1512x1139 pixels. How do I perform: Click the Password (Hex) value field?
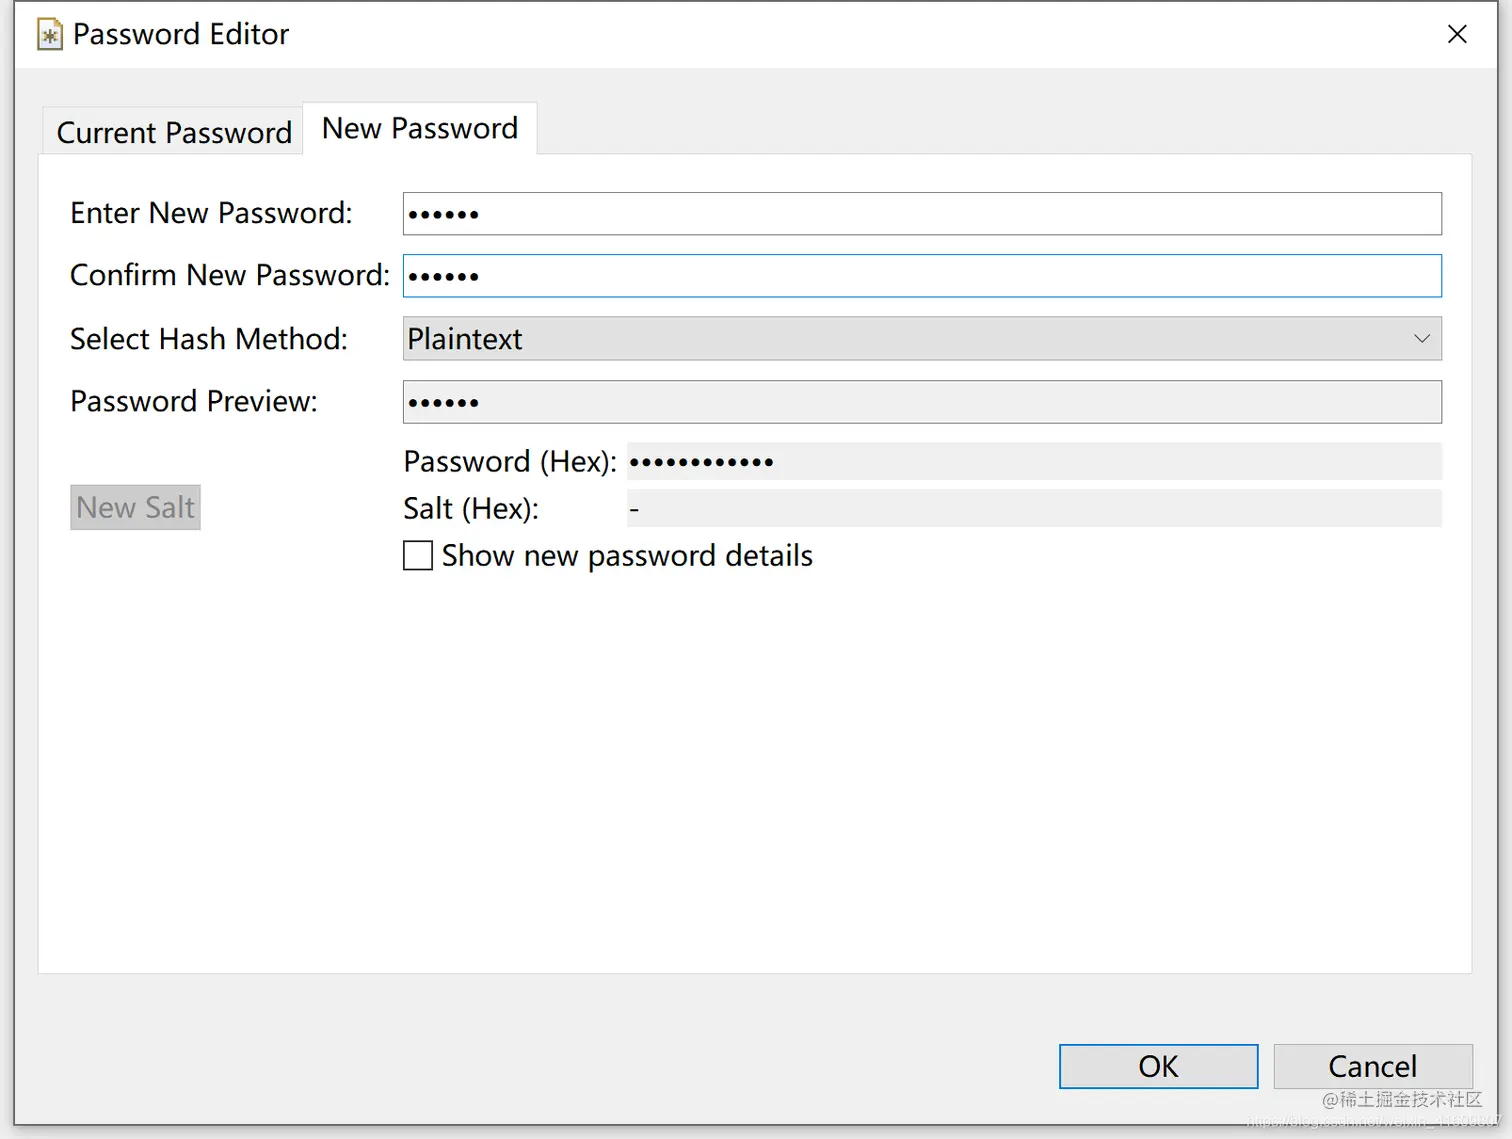pos(1034,461)
